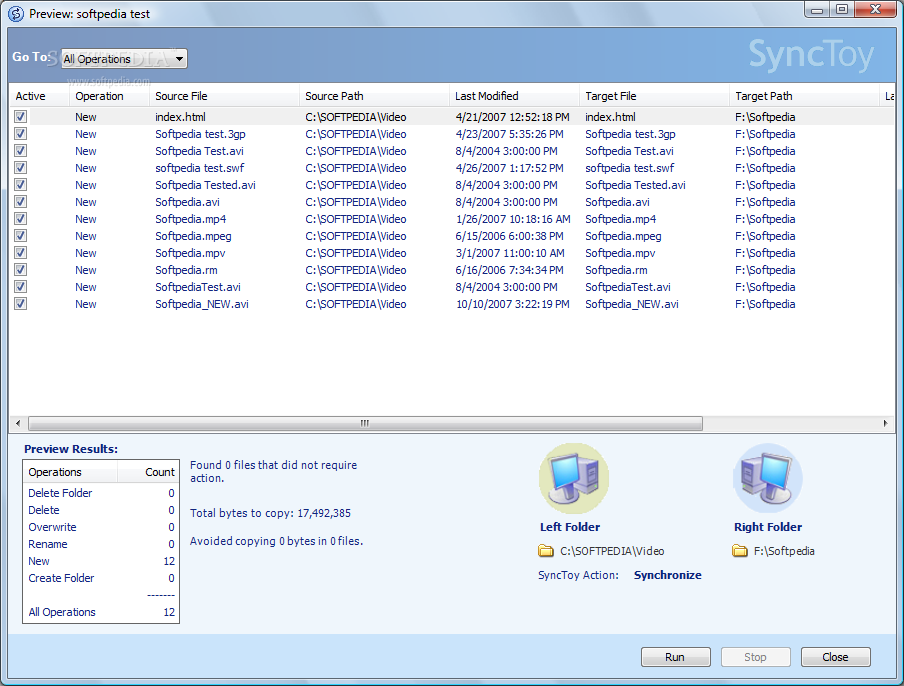Click the Run button
904x686 pixels.
pyautogui.click(x=675, y=657)
